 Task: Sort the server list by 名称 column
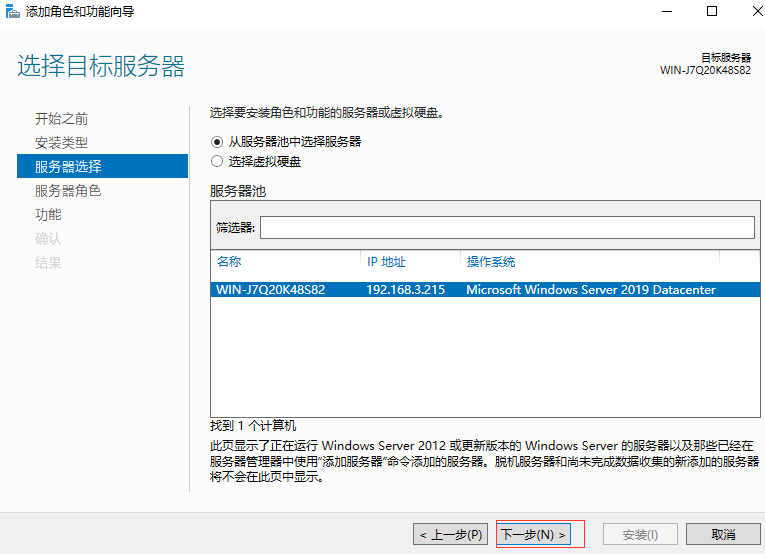(229, 262)
